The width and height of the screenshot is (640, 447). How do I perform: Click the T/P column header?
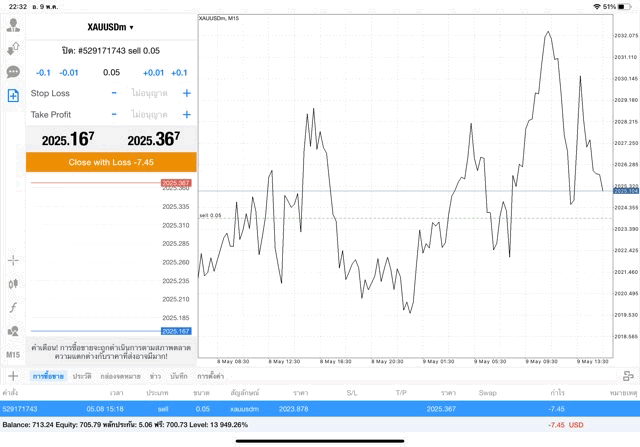pyautogui.click(x=401, y=393)
